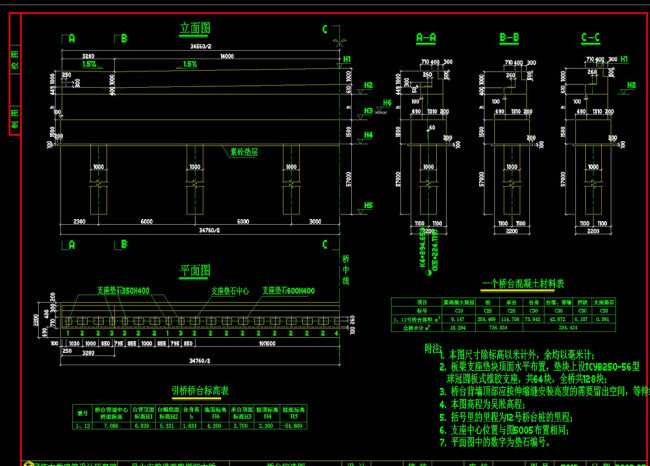The width and height of the screenshot is (650, 466).
Task: Select the A-A section title
Action: tap(426, 38)
